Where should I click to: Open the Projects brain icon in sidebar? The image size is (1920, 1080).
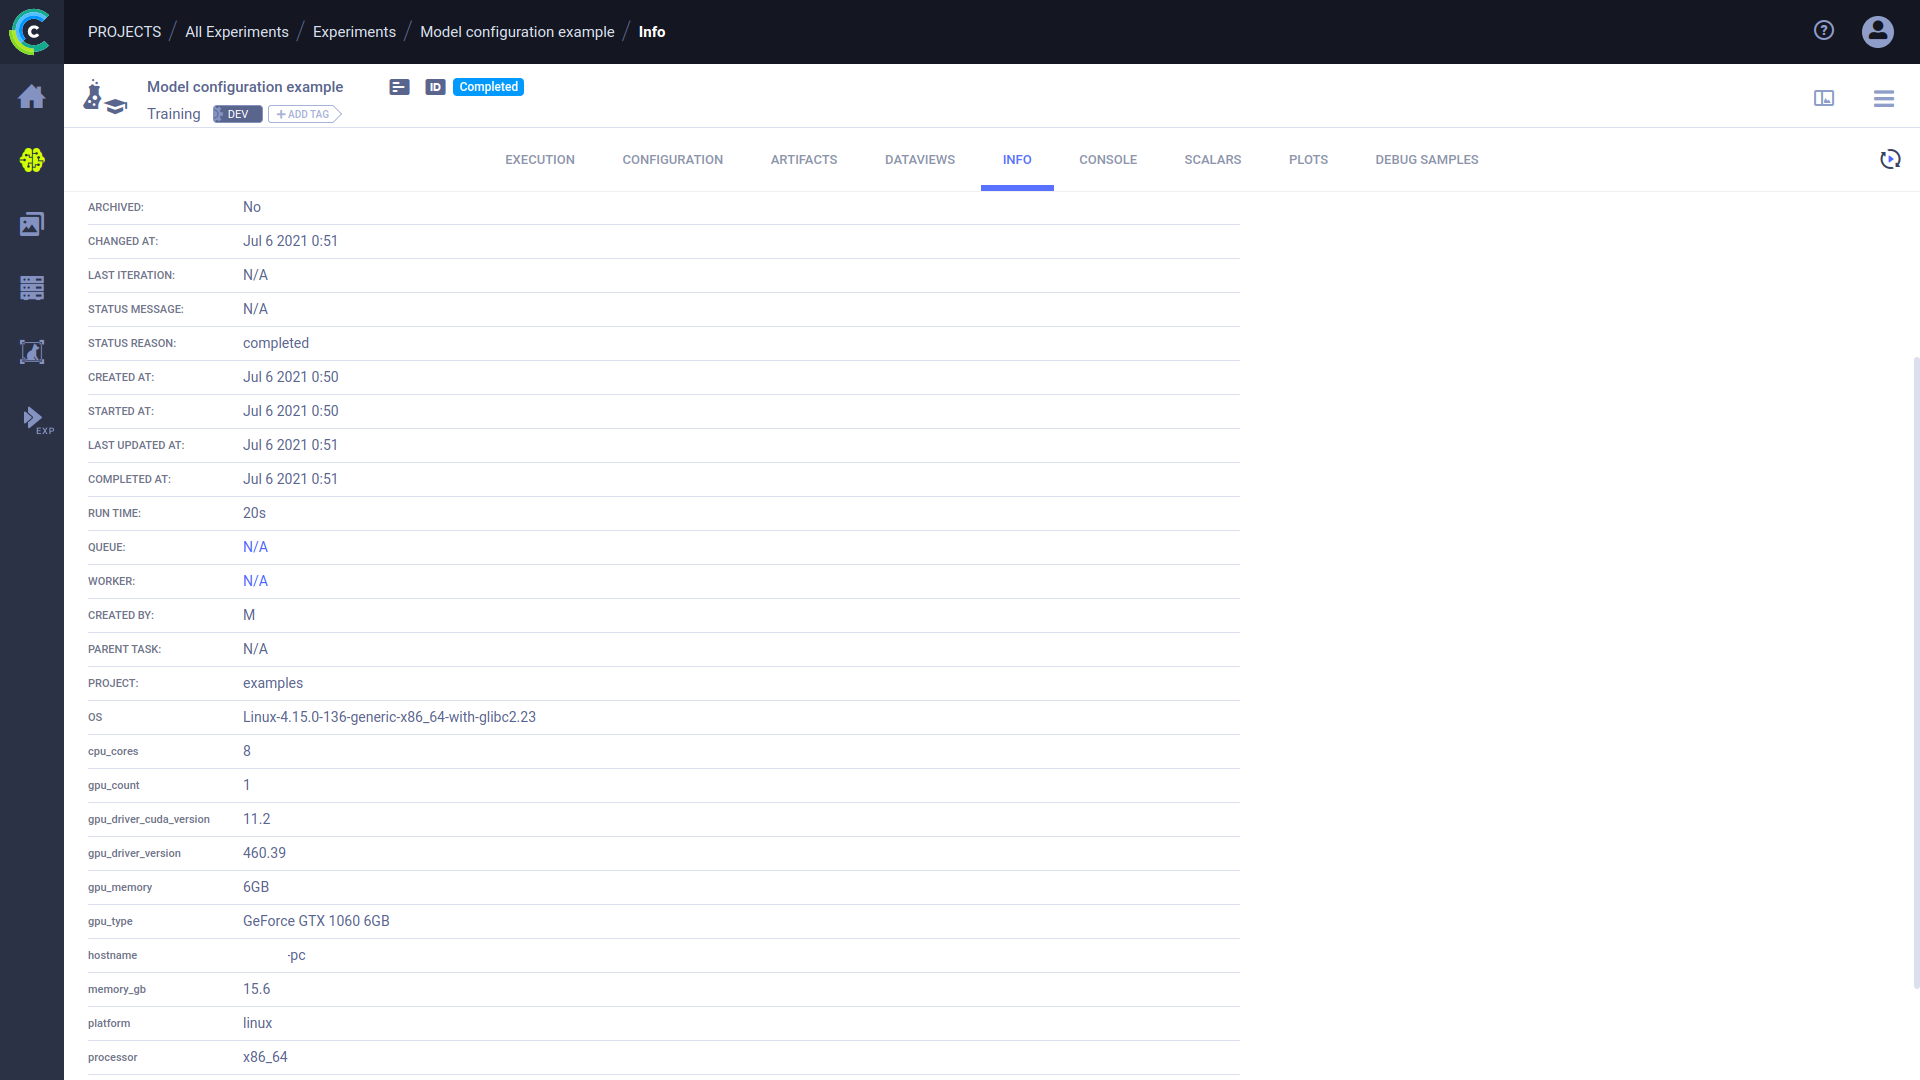point(32,160)
